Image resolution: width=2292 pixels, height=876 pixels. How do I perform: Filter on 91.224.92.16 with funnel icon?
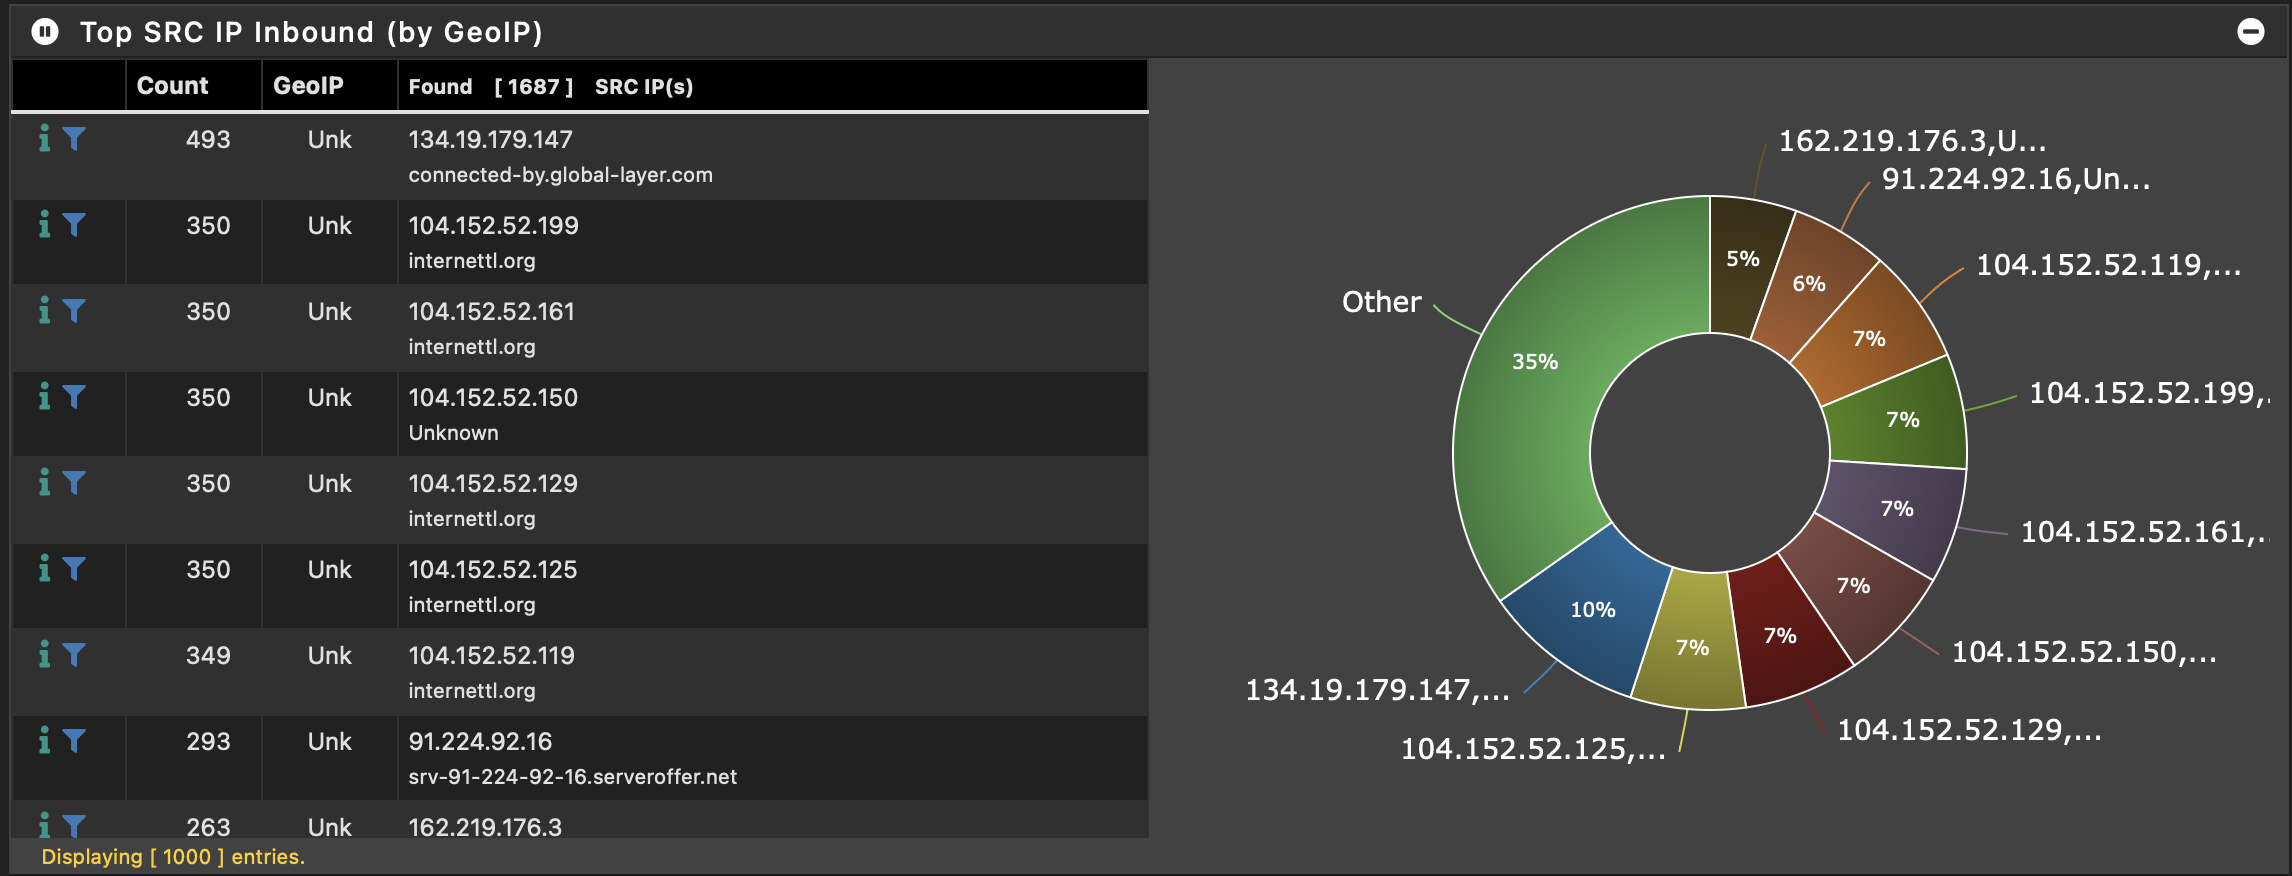click(x=74, y=741)
